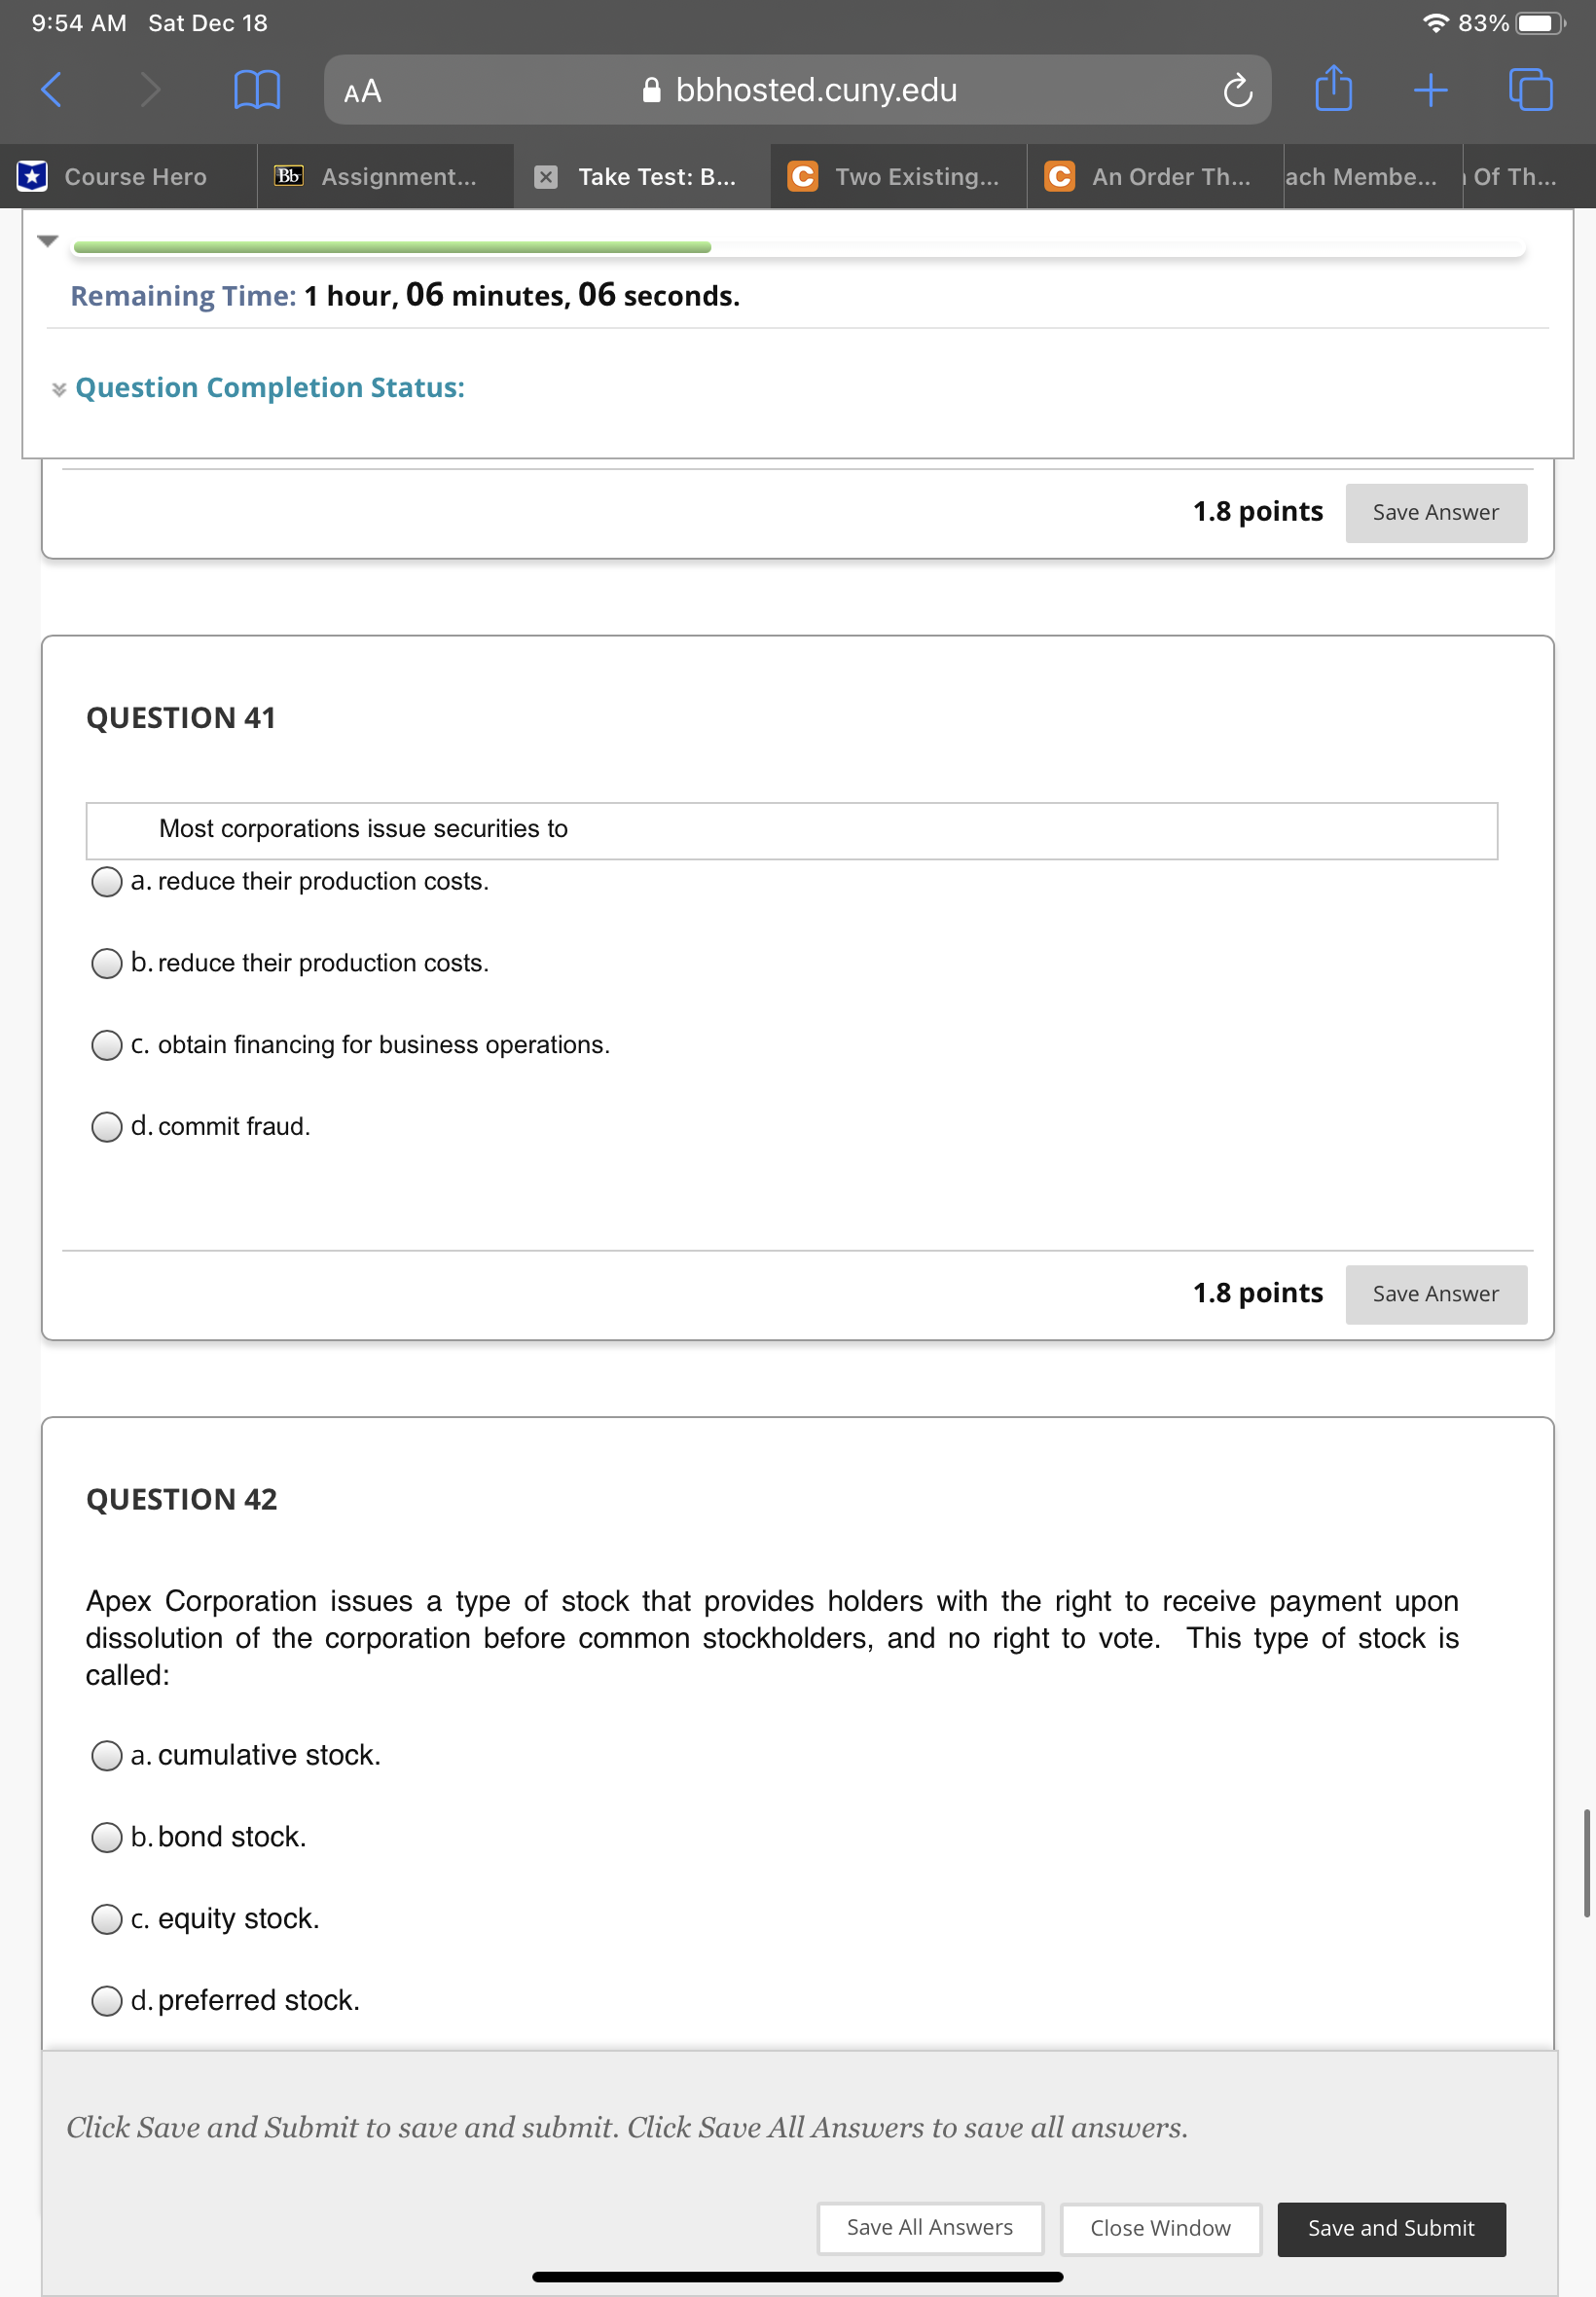Click Save Answer next to Question 41
Viewport: 1596px width, 2297px height.
coord(1436,1294)
